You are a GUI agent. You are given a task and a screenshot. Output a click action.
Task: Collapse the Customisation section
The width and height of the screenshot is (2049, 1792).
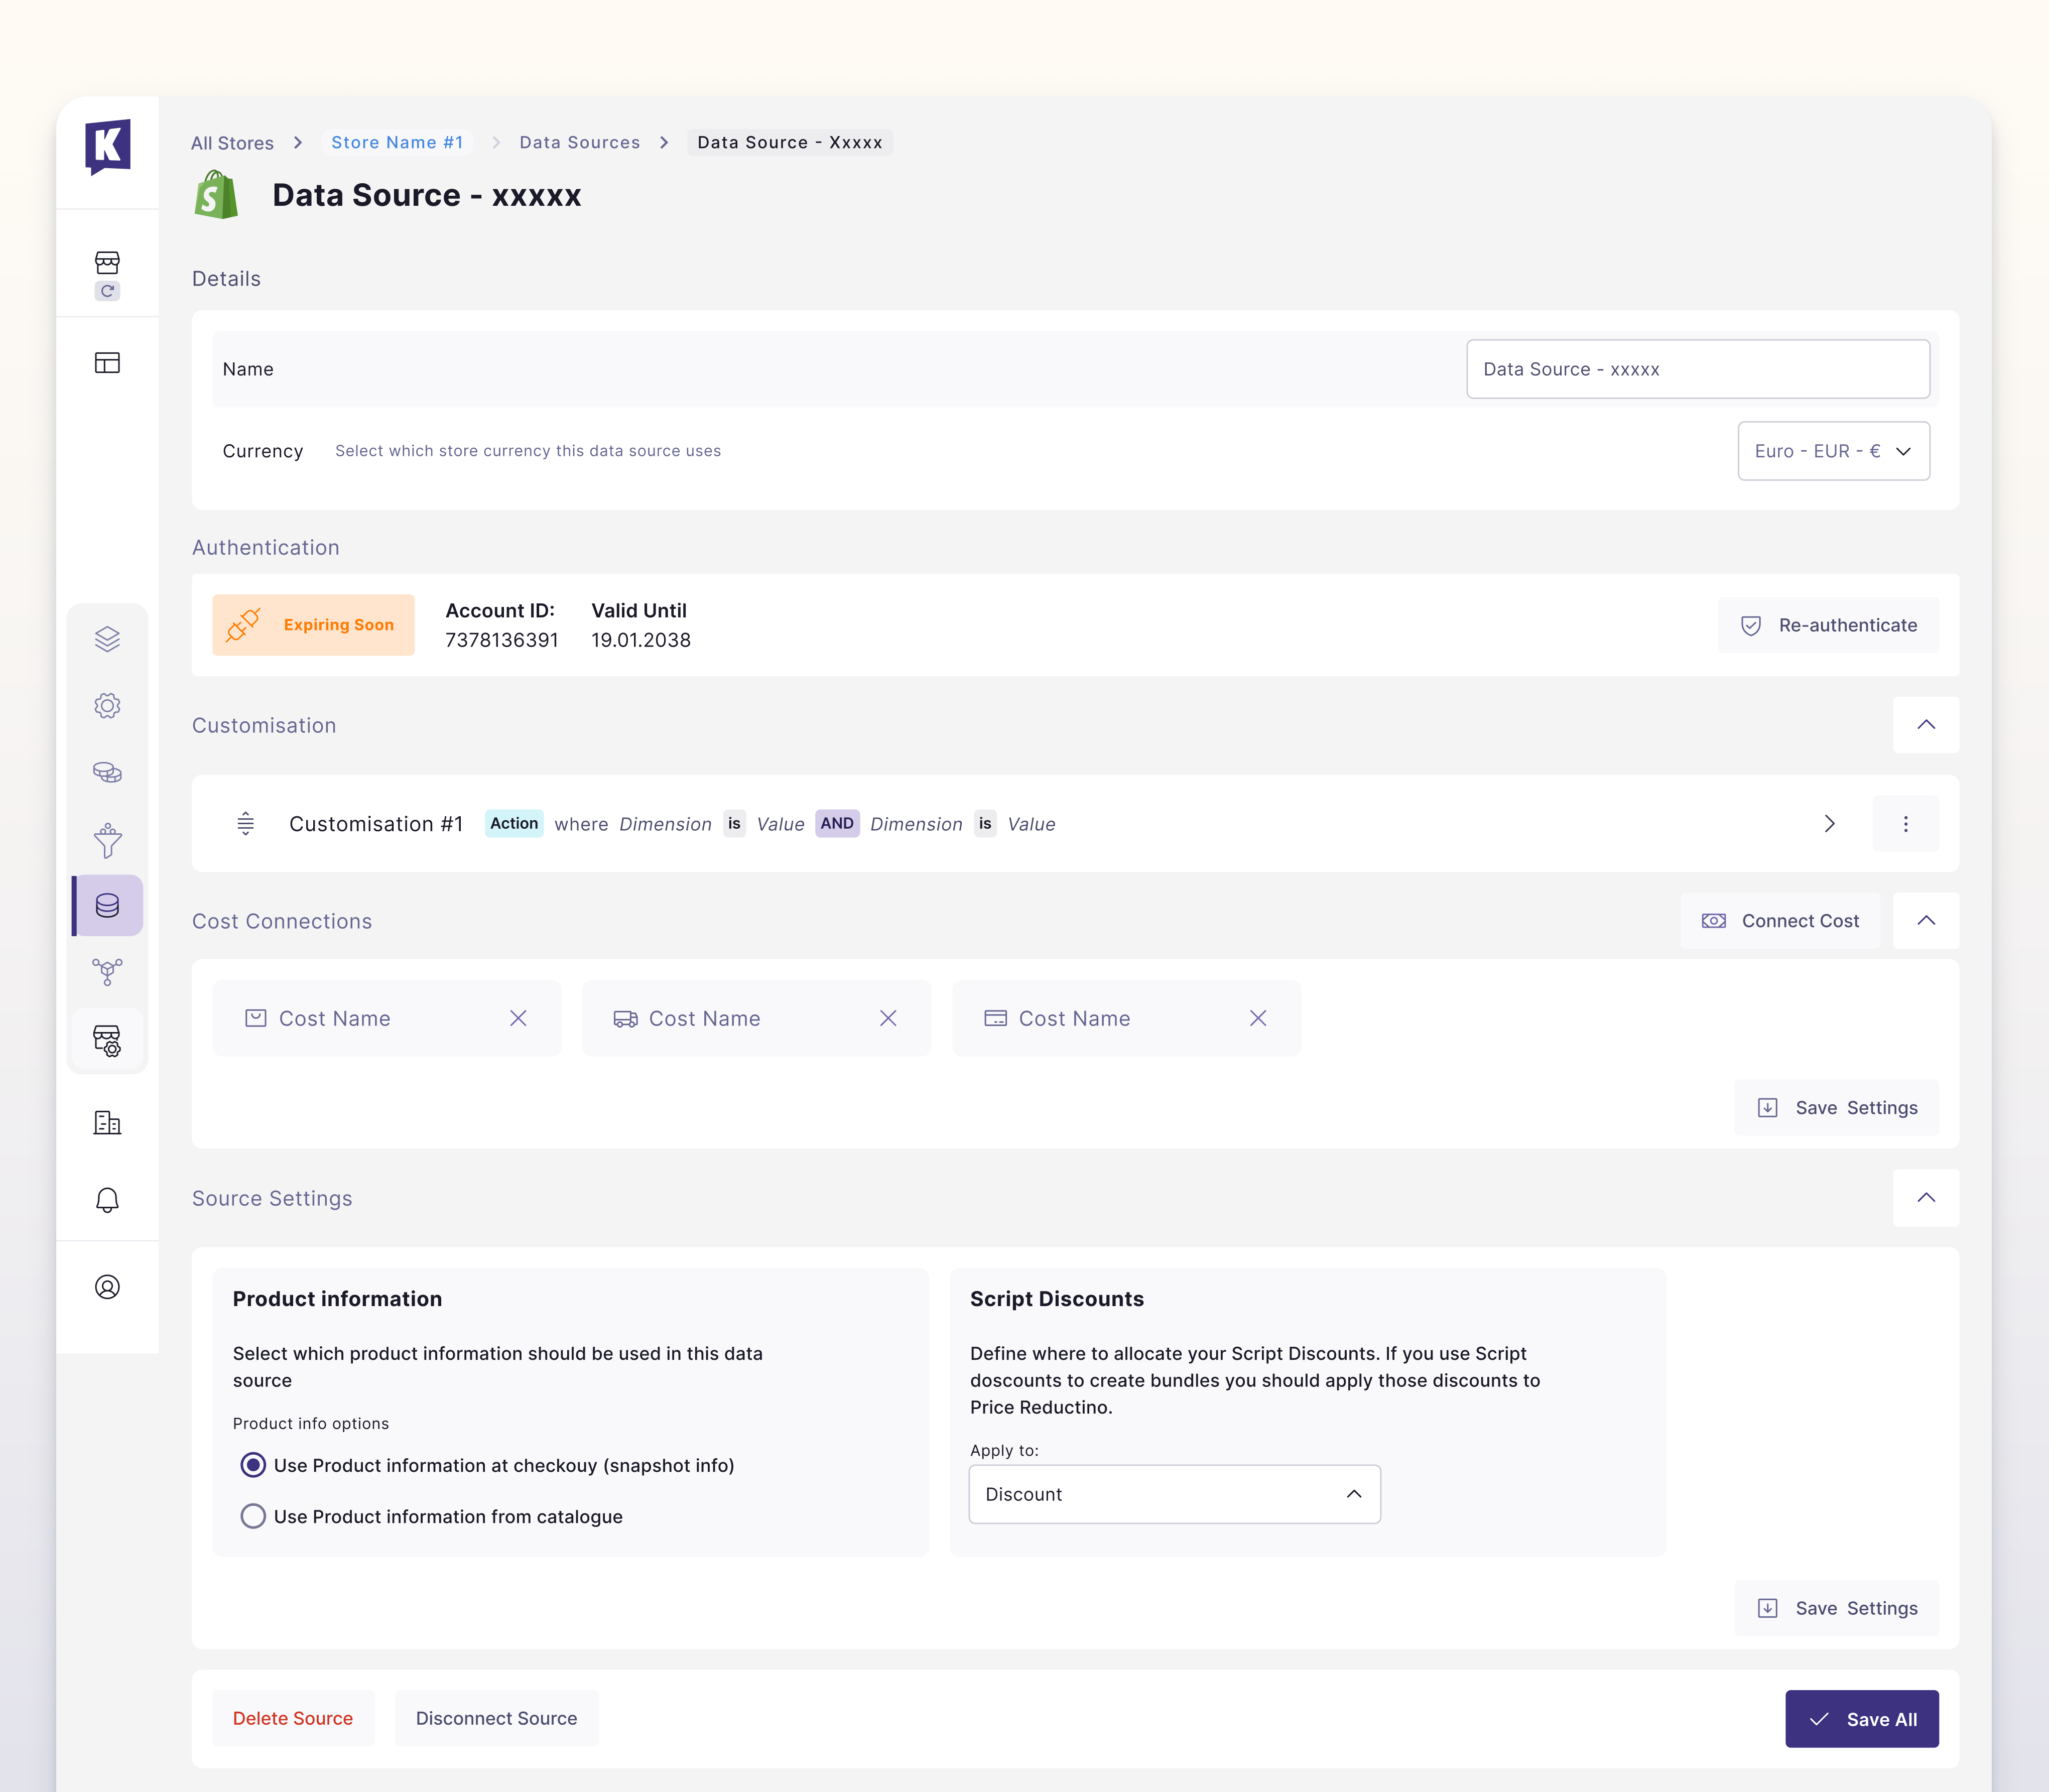[x=1926, y=725]
